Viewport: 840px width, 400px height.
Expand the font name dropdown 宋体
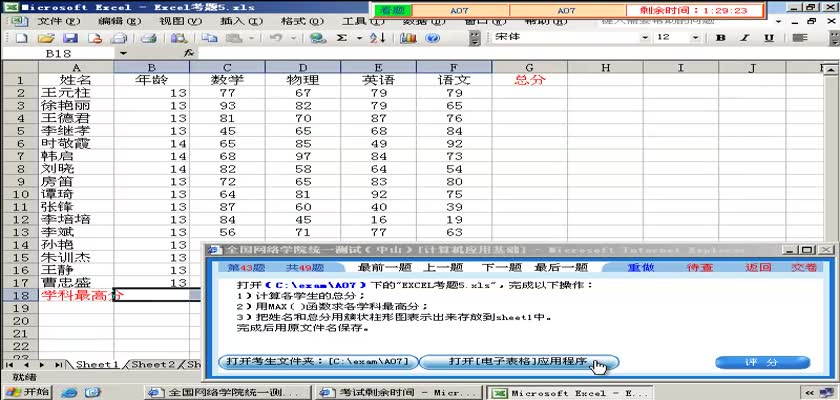pyautogui.click(x=644, y=37)
